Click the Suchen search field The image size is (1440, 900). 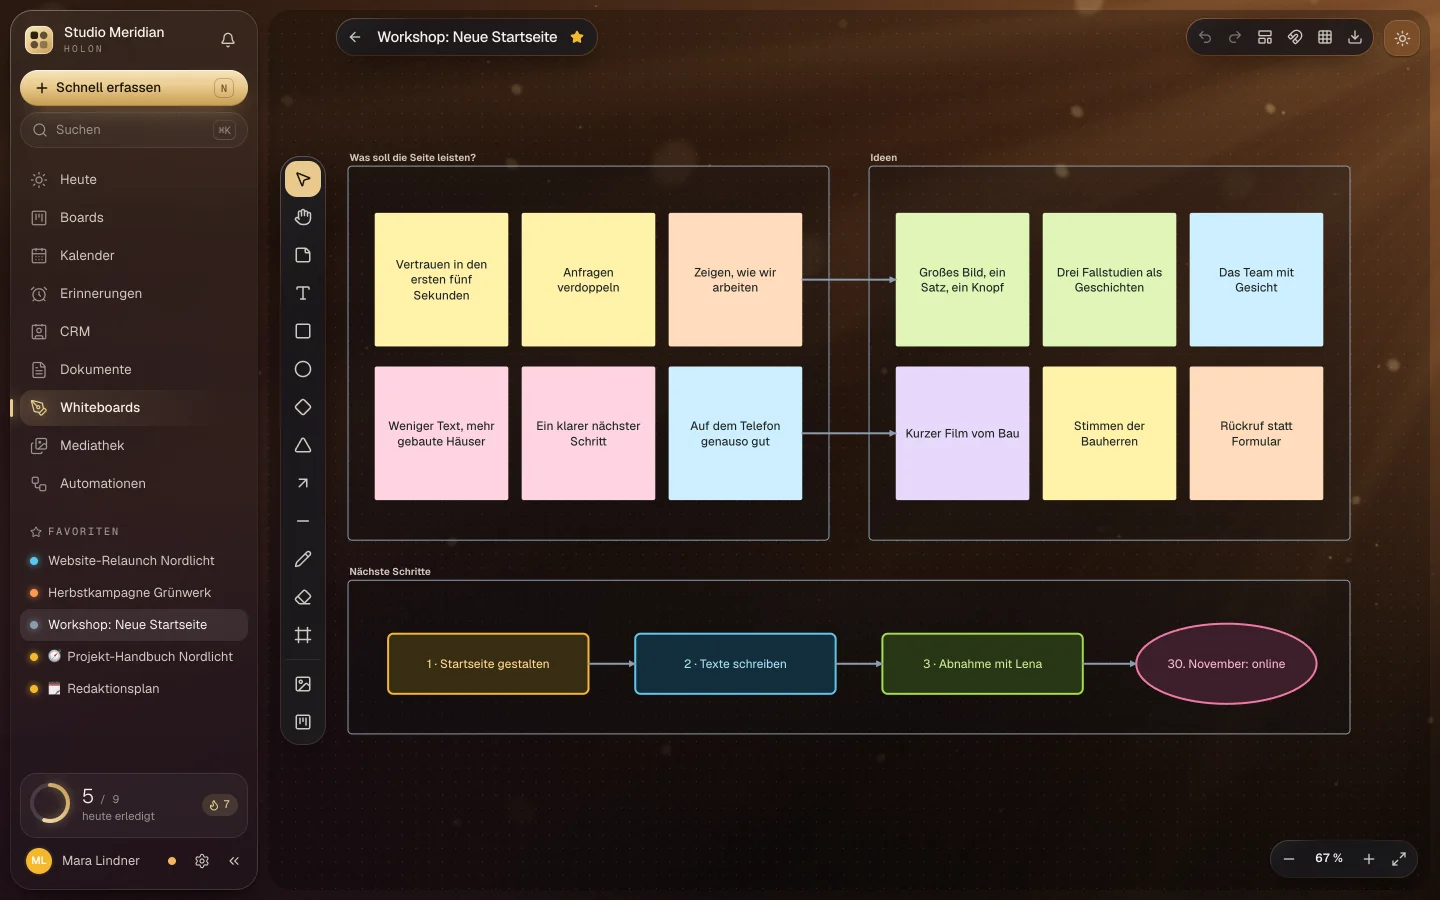tap(134, 130)
